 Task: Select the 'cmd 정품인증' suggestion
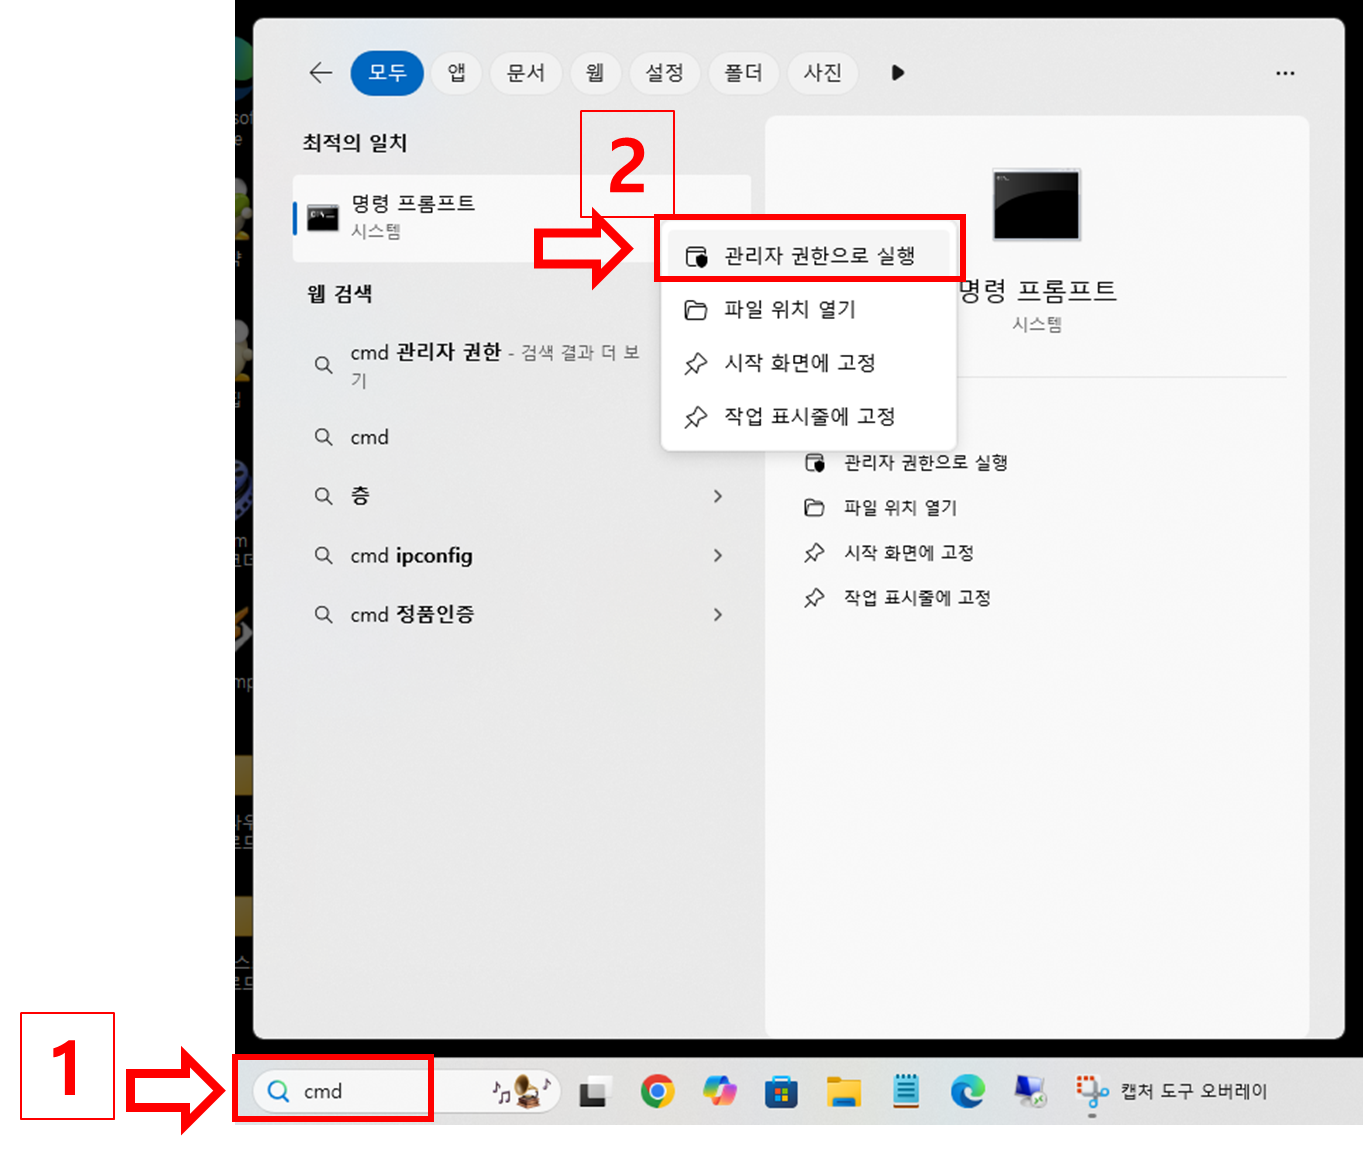tap(520, 614)
